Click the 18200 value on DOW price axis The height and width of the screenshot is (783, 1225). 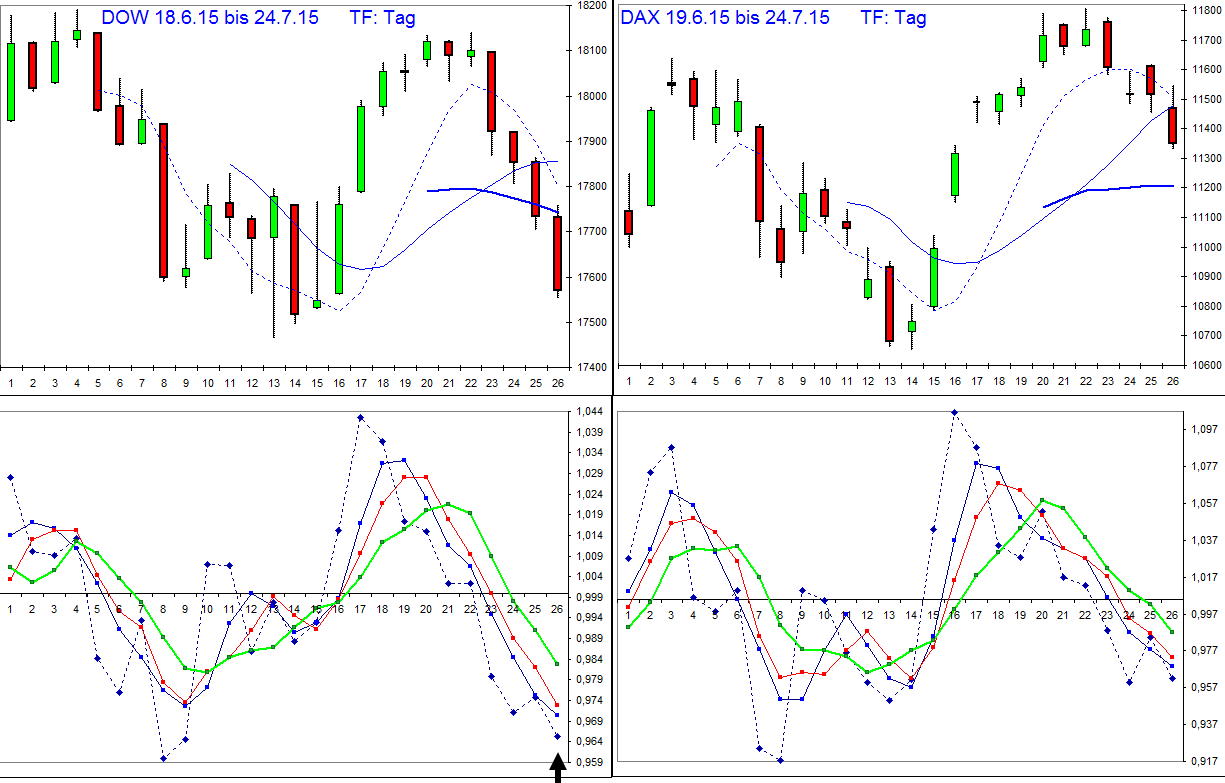591,6
